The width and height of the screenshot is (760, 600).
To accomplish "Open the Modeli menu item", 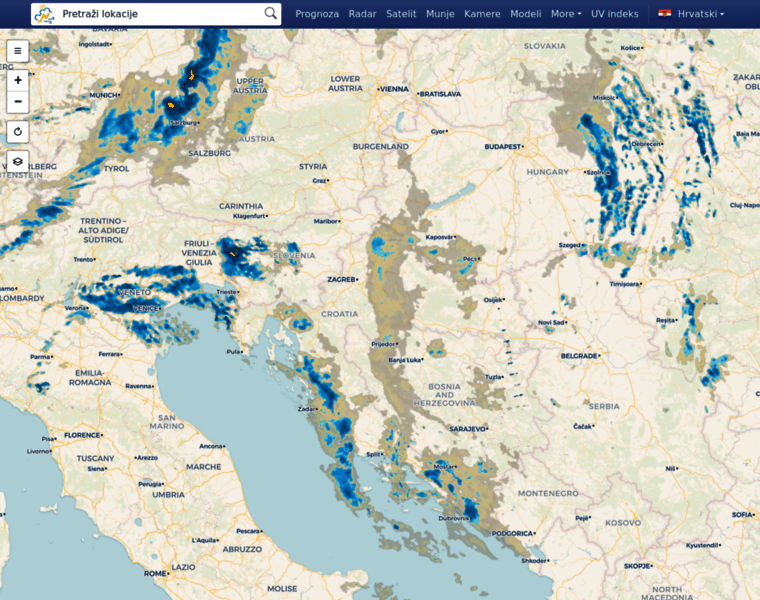I will coord(525,14).
